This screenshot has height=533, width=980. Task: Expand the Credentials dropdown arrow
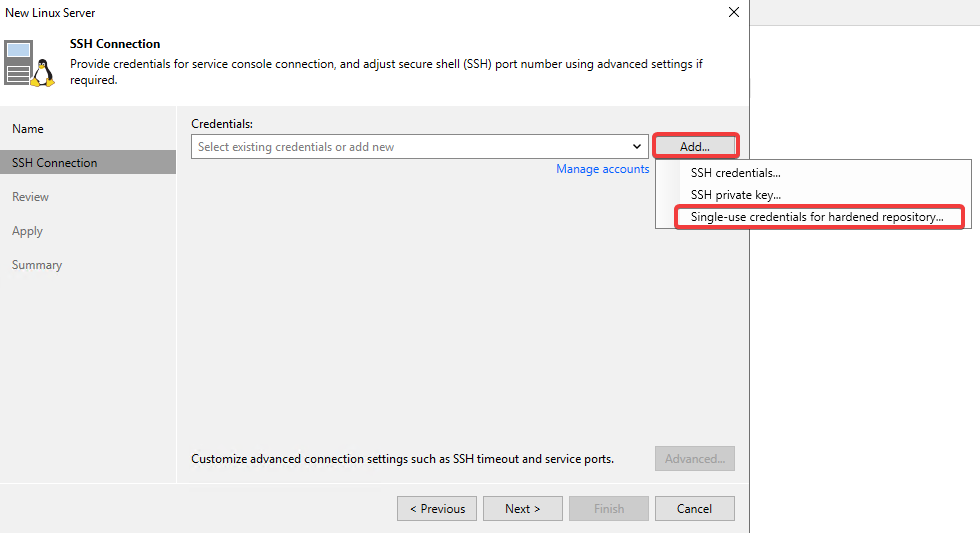(636, 147)
